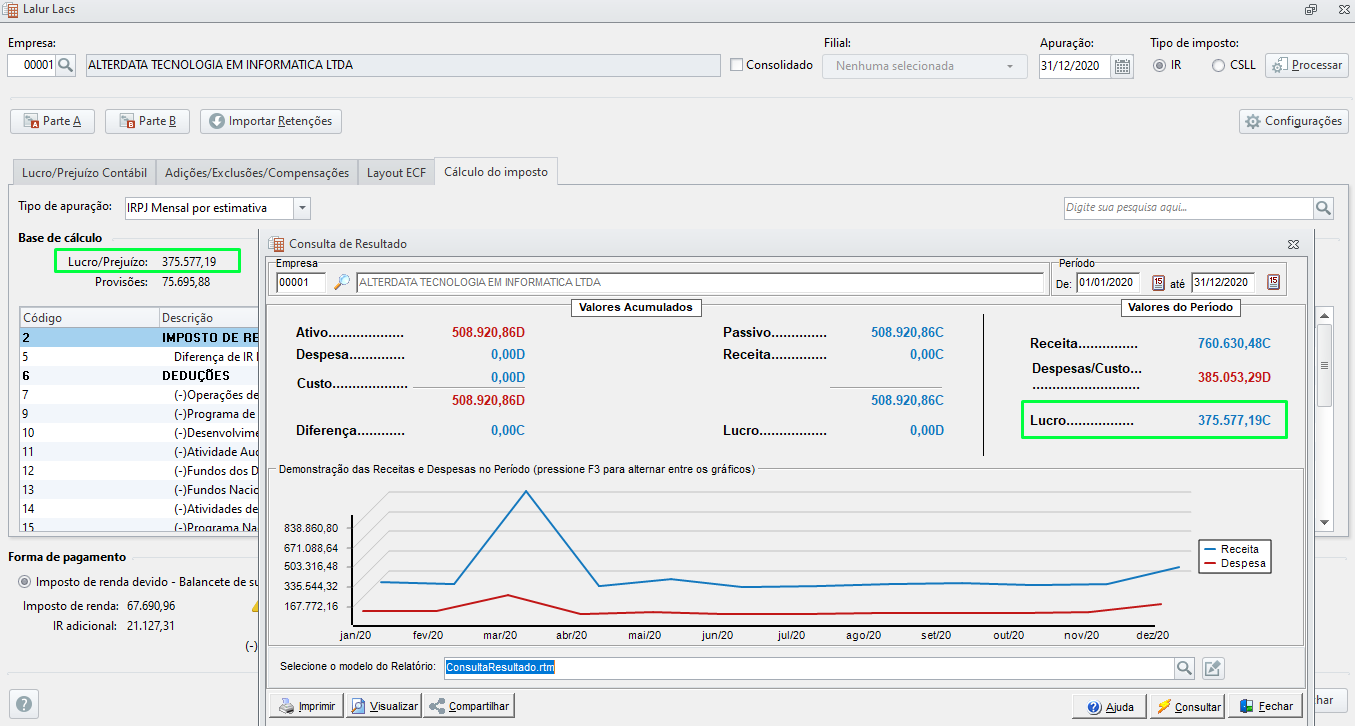Click the table's vertical scrollbar down arrow
The height and width of the screenshot is (726, 1355).
(x=1325, y=522)
